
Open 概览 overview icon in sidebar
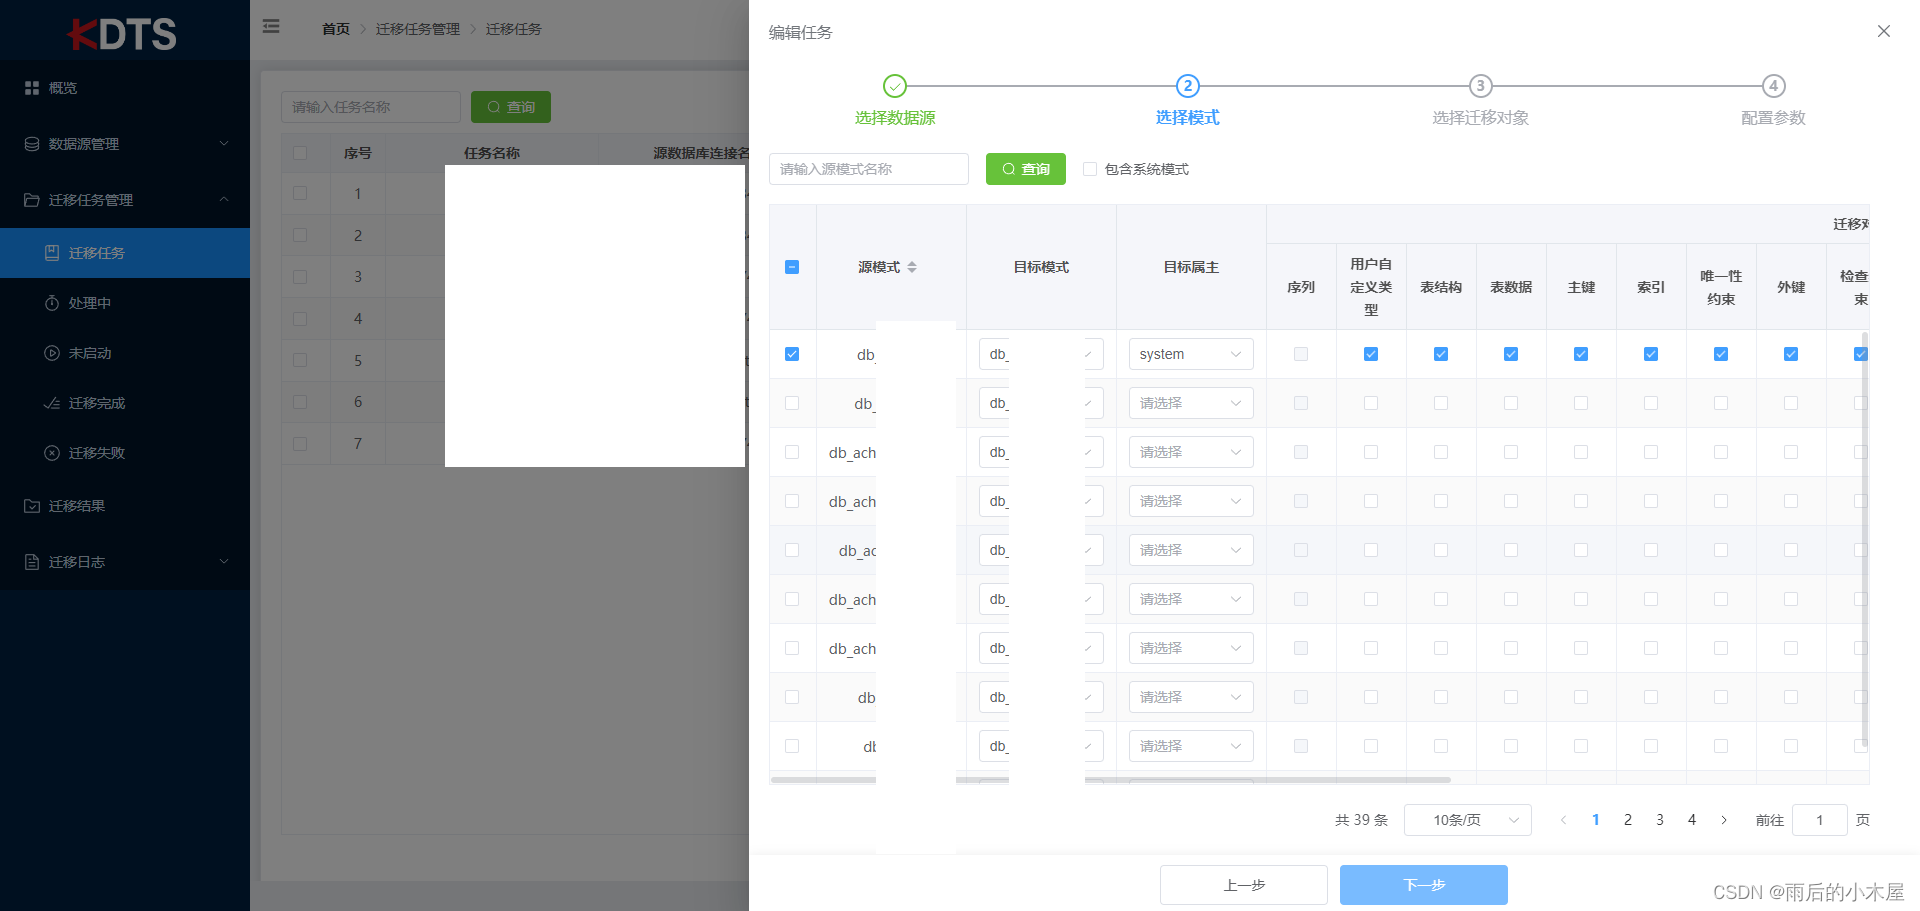(32, 88)
